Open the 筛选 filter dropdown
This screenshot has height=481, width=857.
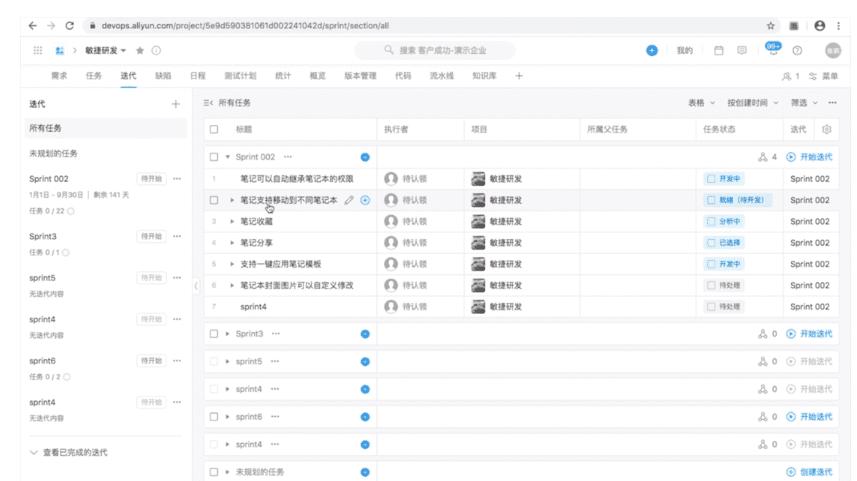tap(804, 103)
